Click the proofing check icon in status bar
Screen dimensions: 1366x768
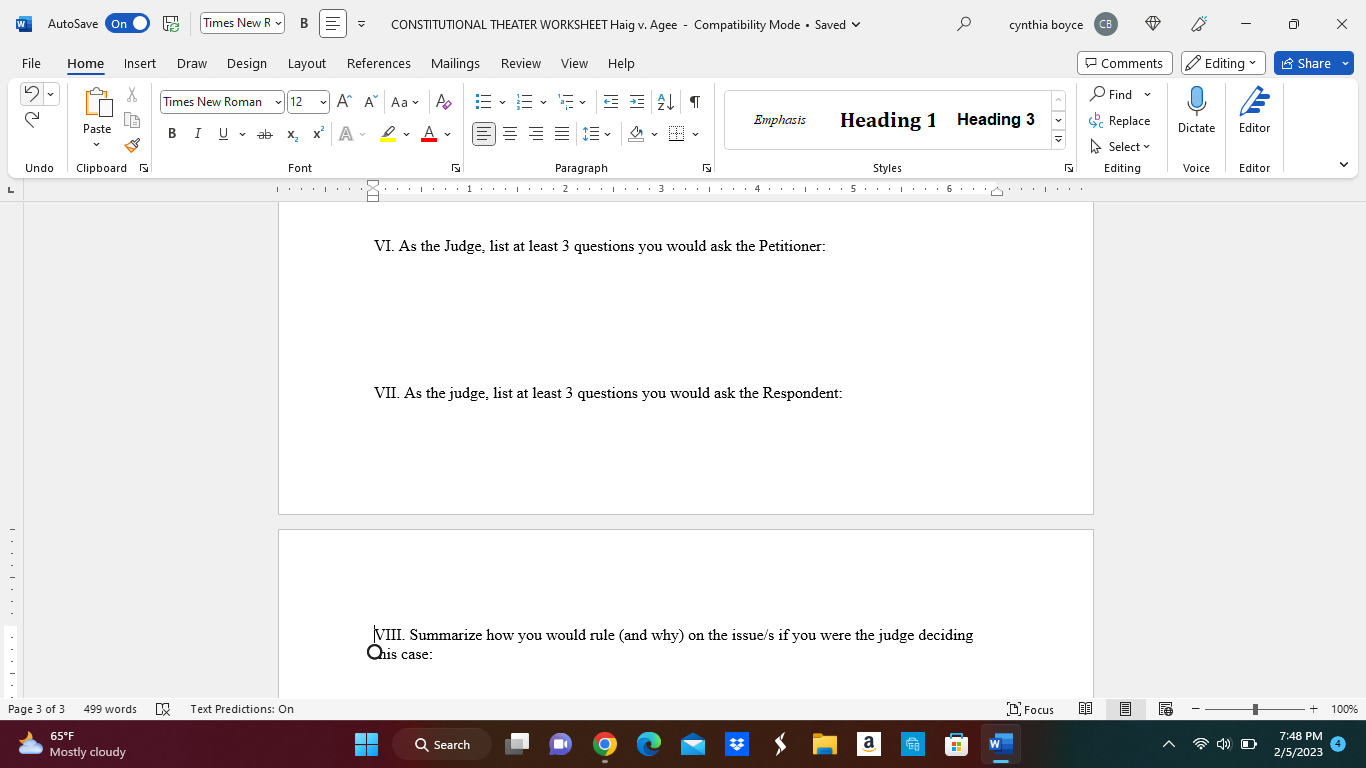(x=163, y=709)
